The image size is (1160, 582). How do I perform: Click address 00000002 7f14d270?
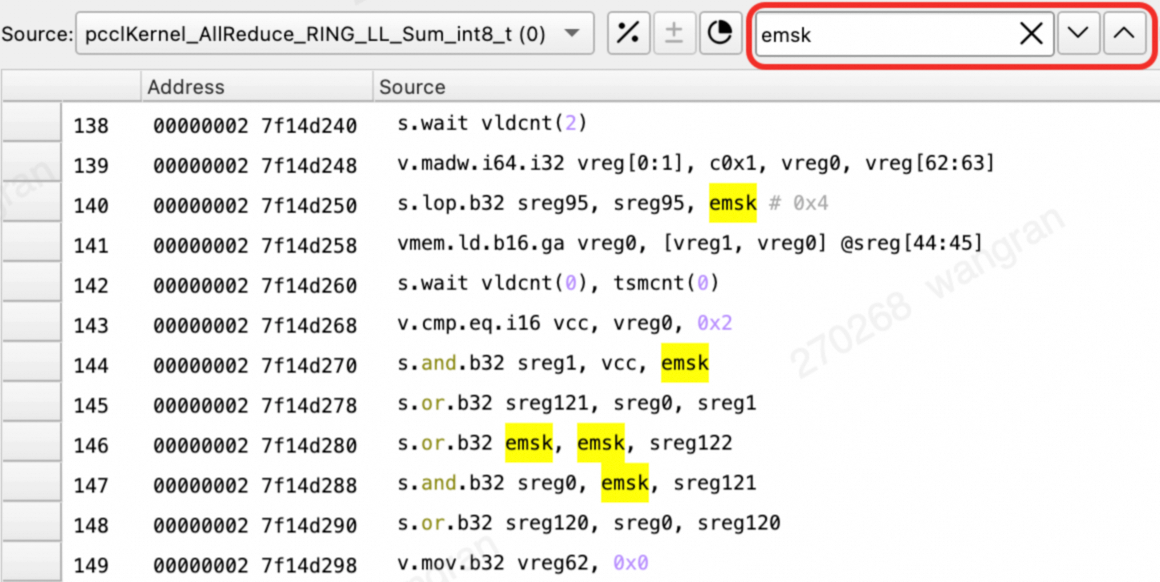[x=255, y=365]
